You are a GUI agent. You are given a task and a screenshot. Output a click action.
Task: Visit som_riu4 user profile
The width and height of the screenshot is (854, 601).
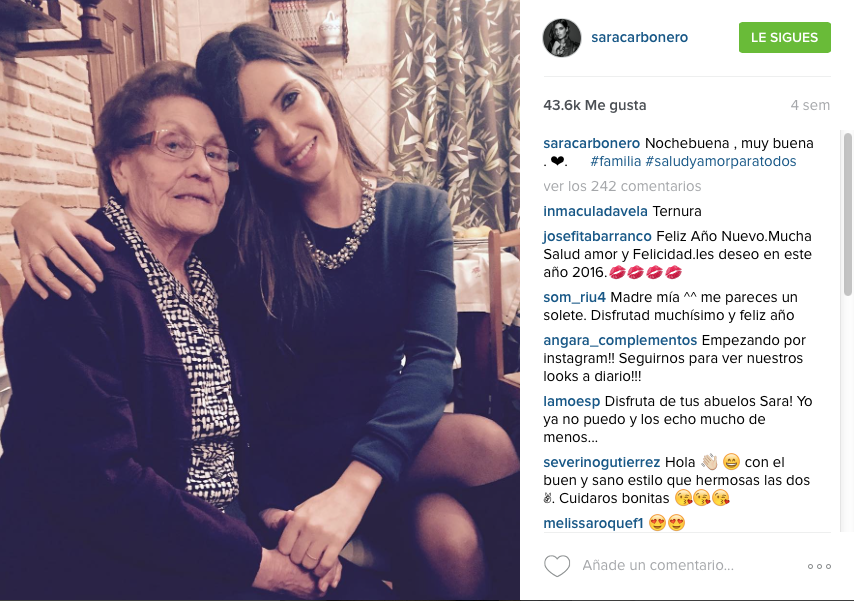574,298
